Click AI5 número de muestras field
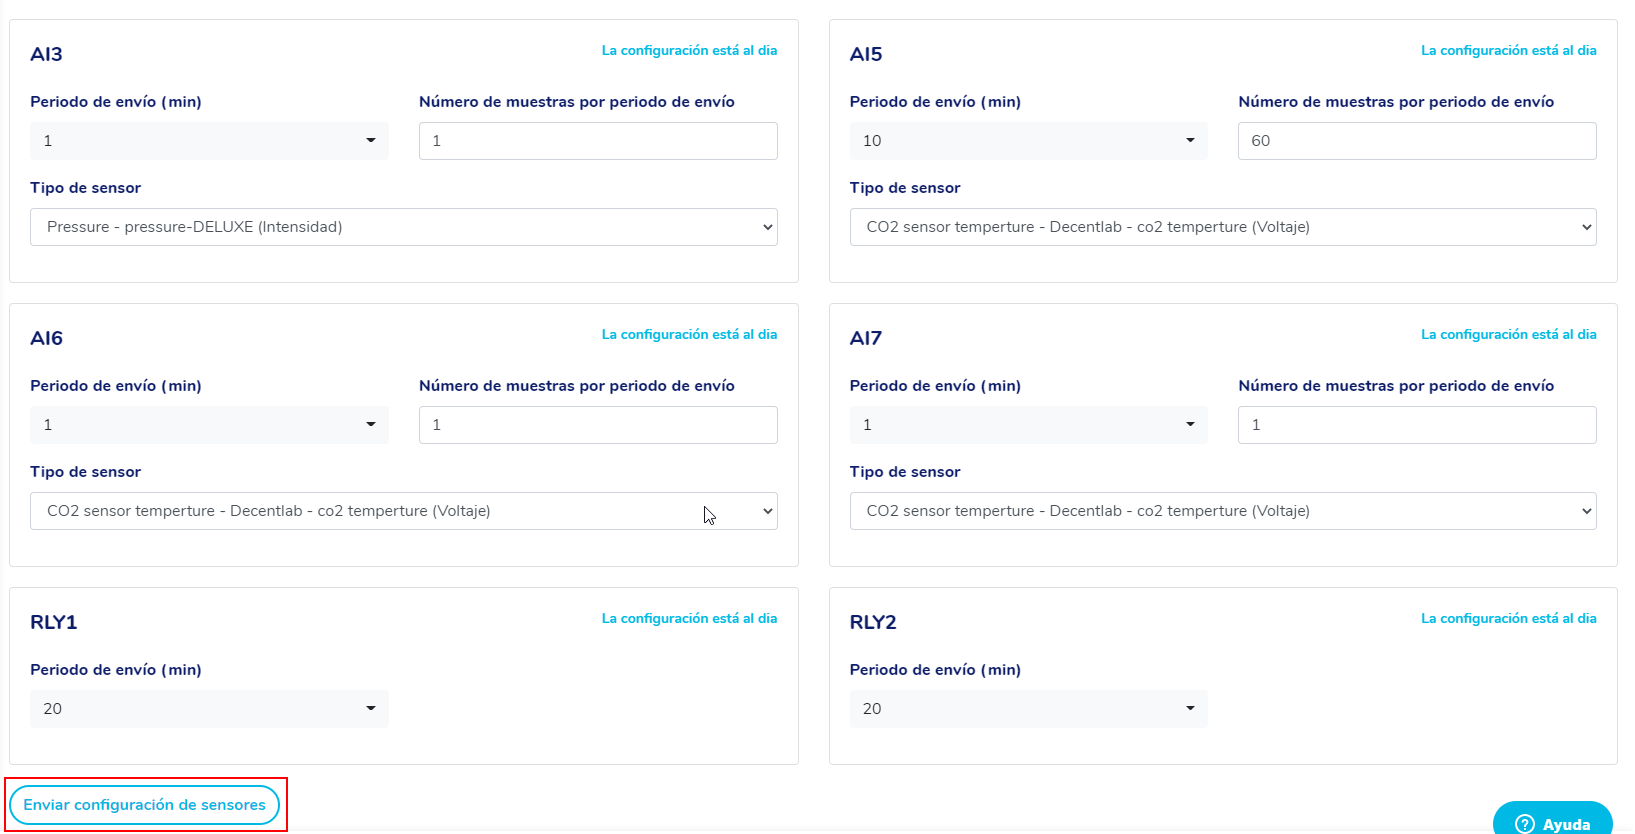The height and width of the screenshot is (834, 1635). coord(1416,141)
